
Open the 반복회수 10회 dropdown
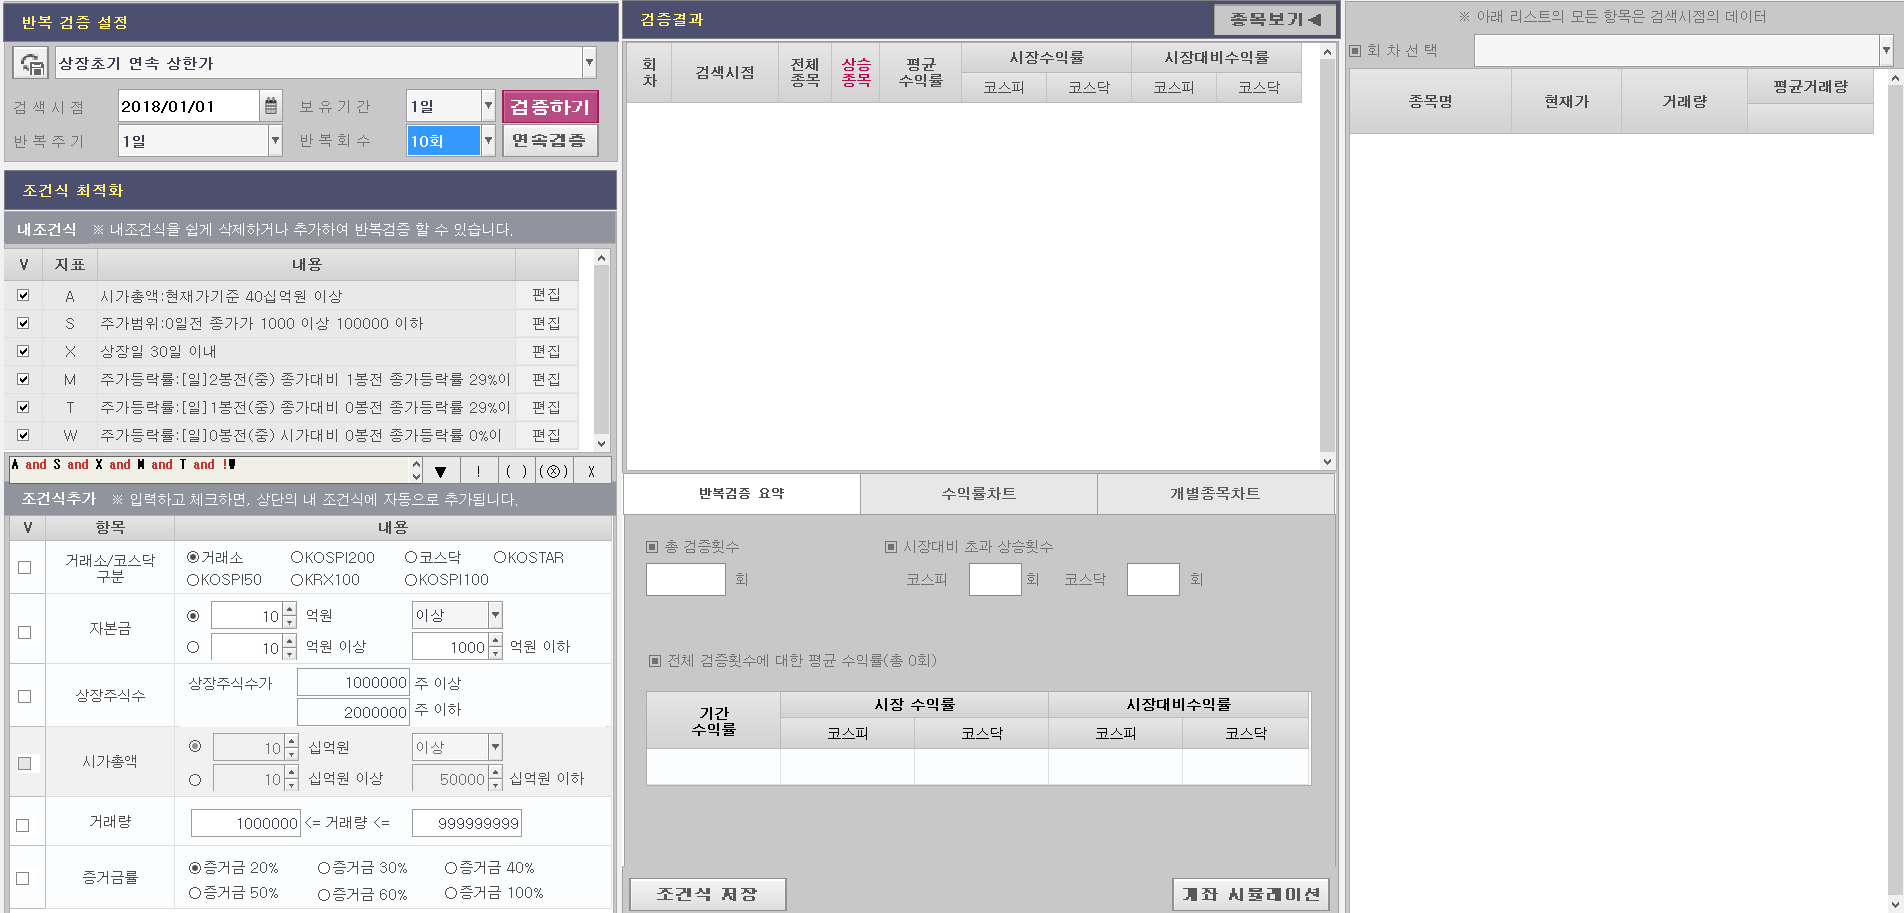(x=488, y=141)
